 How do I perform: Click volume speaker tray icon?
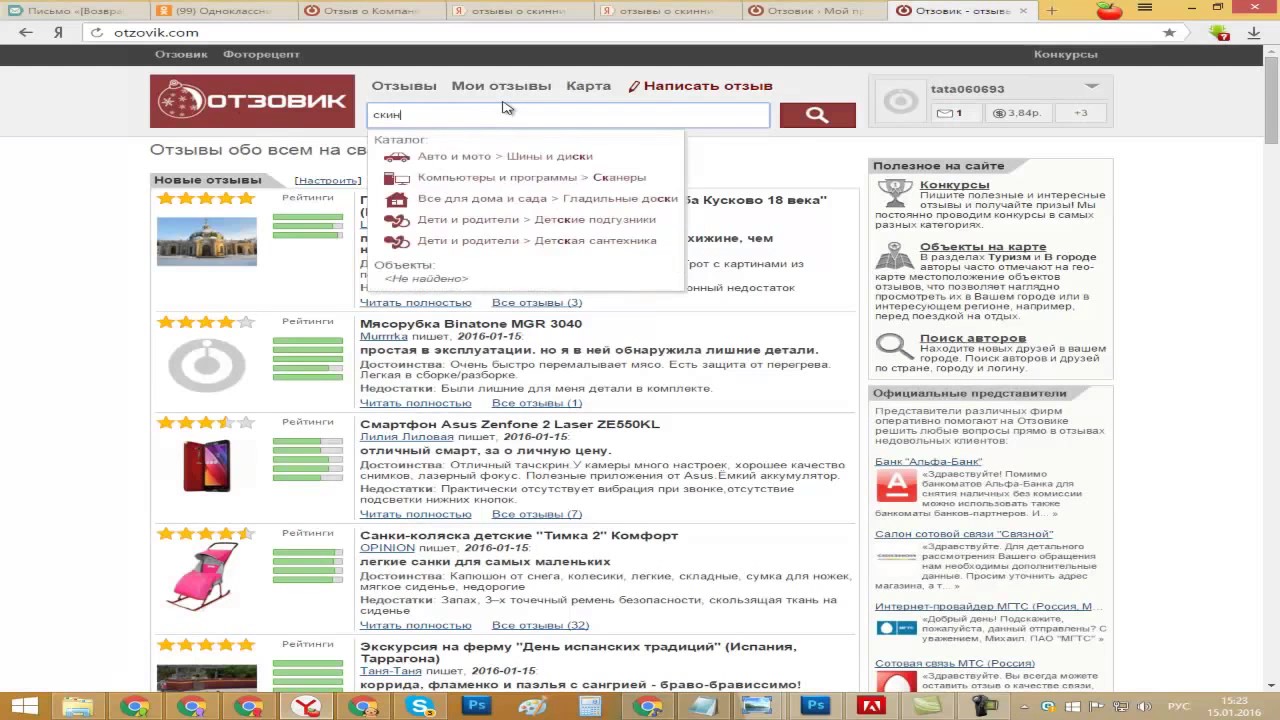pyautogui.click(x=1144, y=707)
